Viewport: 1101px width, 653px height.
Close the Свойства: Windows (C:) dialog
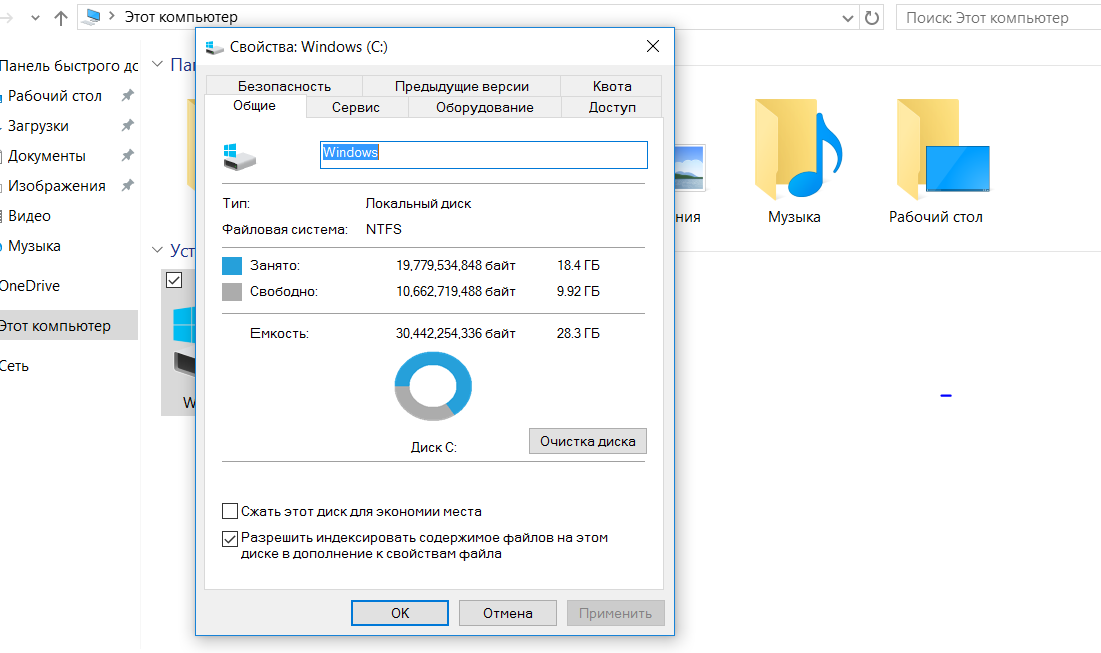click(653, 46)
